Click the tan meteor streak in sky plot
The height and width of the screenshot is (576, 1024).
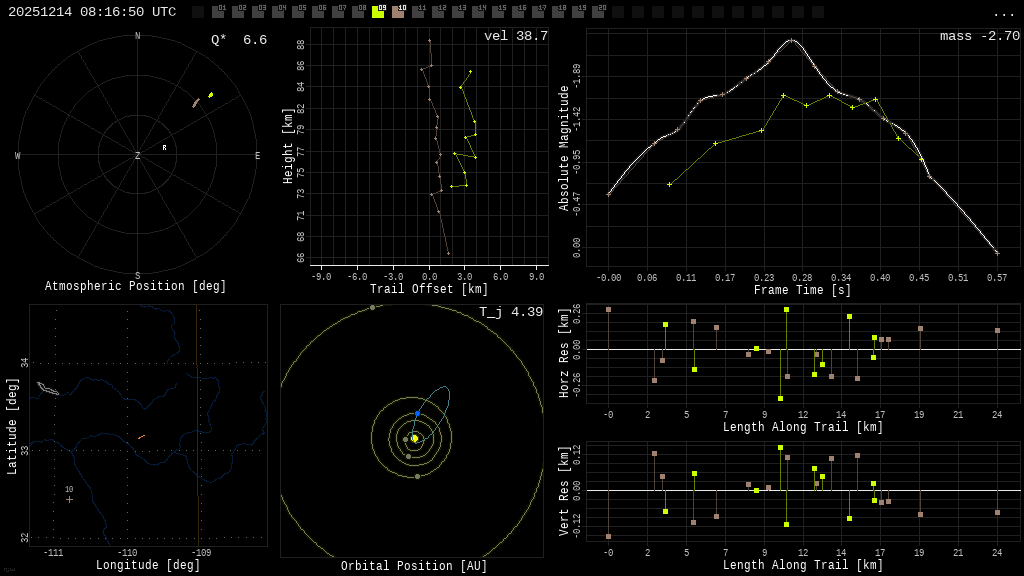coord(196,103)
